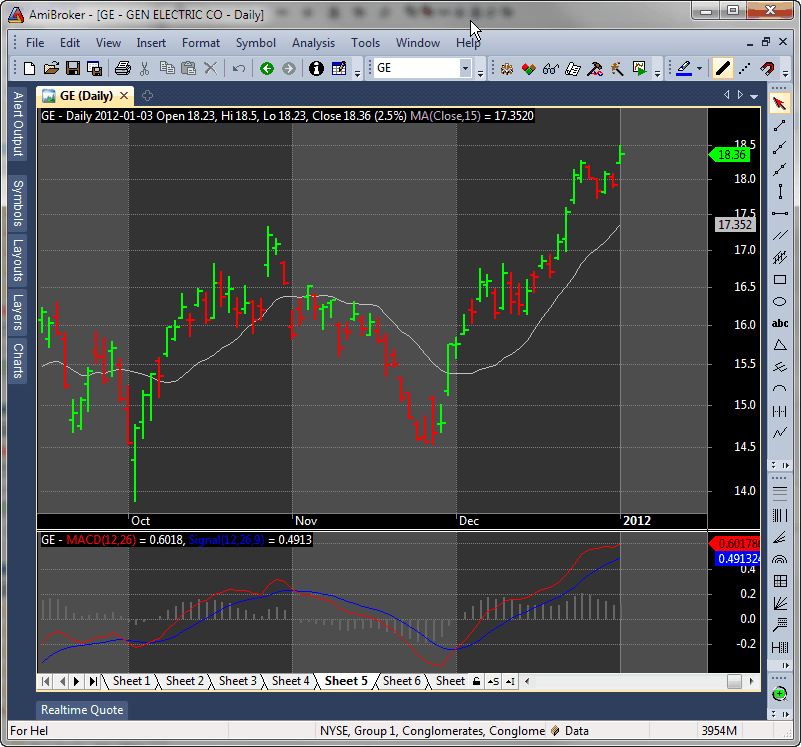Image resolution: width=801 pixels, height=747 pixels.
Task: Switch to Sheet 3 tab
Action: (238, 681)
